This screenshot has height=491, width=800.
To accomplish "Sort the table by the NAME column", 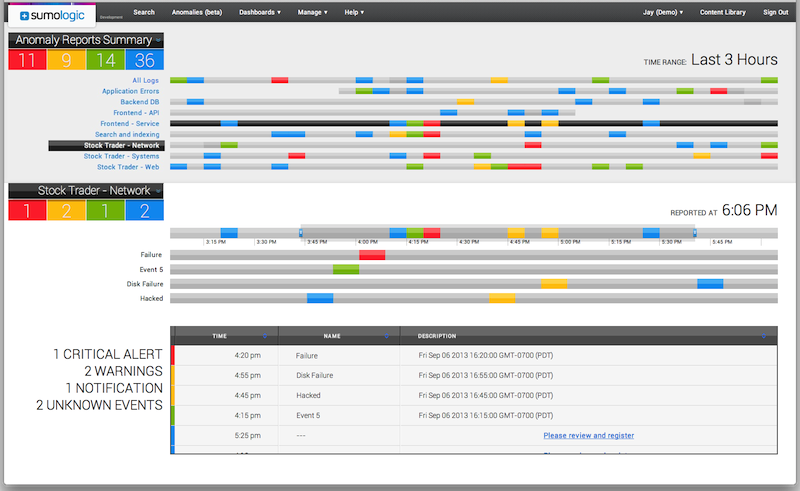I will [332, 336].
